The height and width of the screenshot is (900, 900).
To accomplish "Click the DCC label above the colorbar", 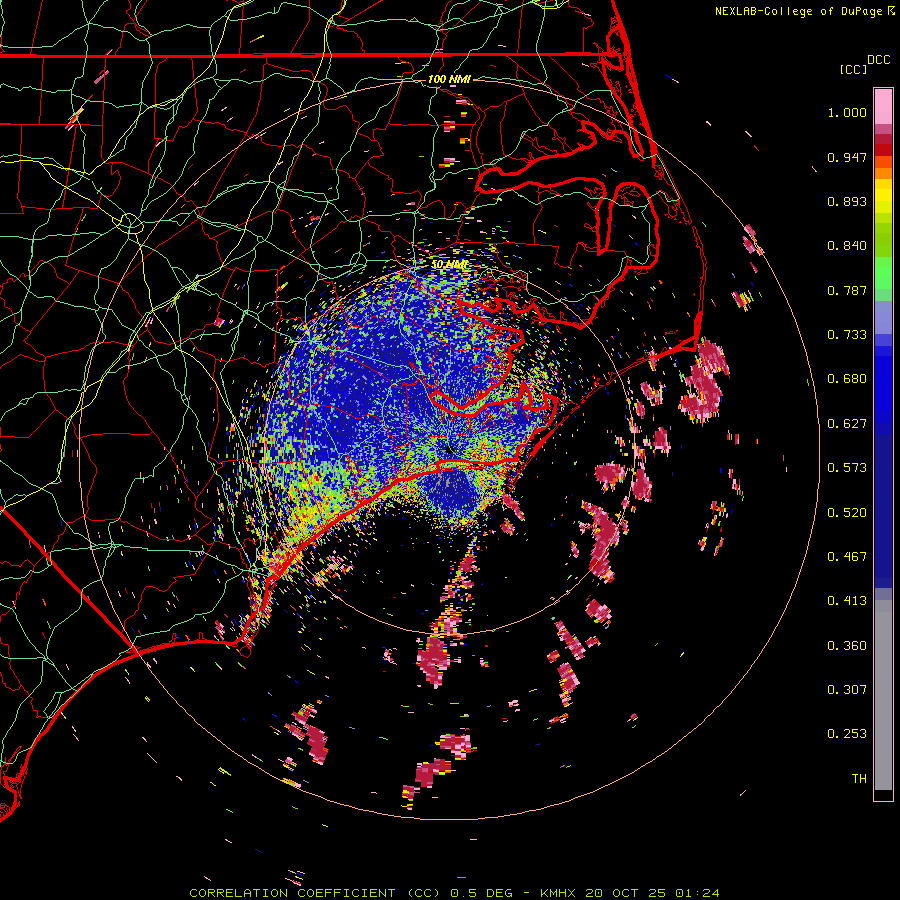I will 878,60.
